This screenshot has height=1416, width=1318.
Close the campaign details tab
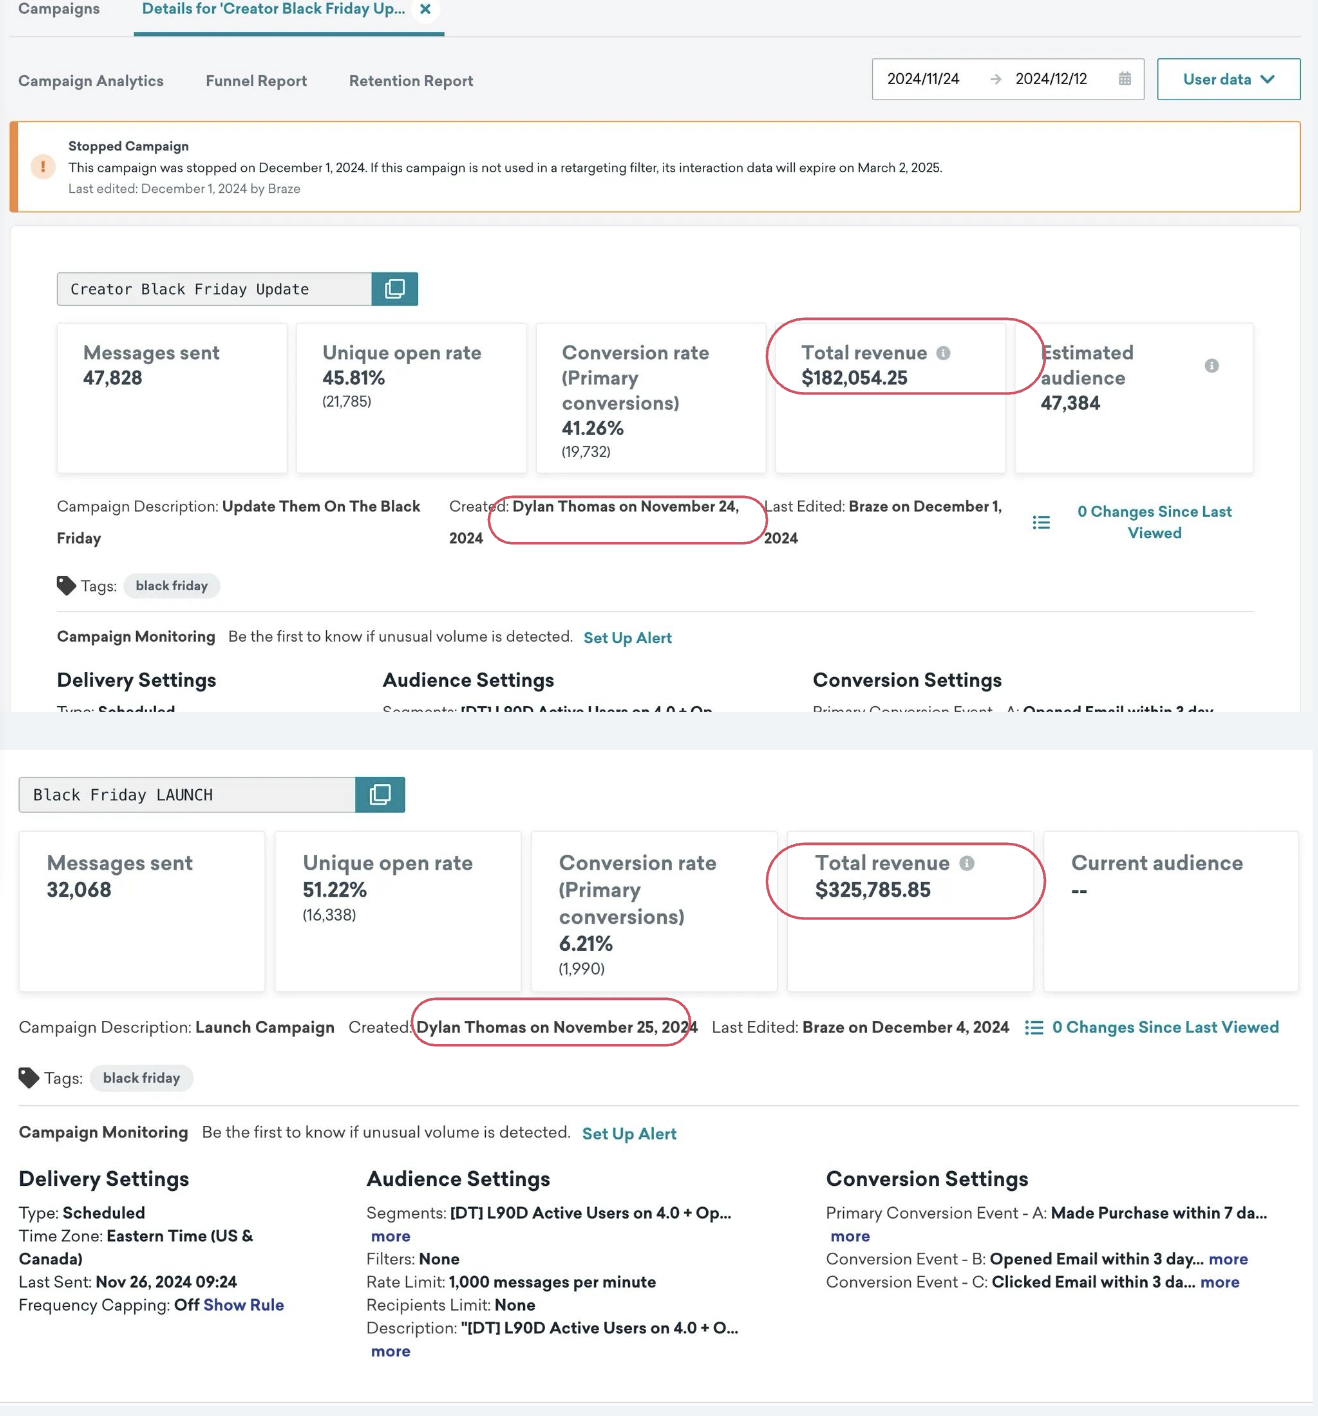pos(425,9)
